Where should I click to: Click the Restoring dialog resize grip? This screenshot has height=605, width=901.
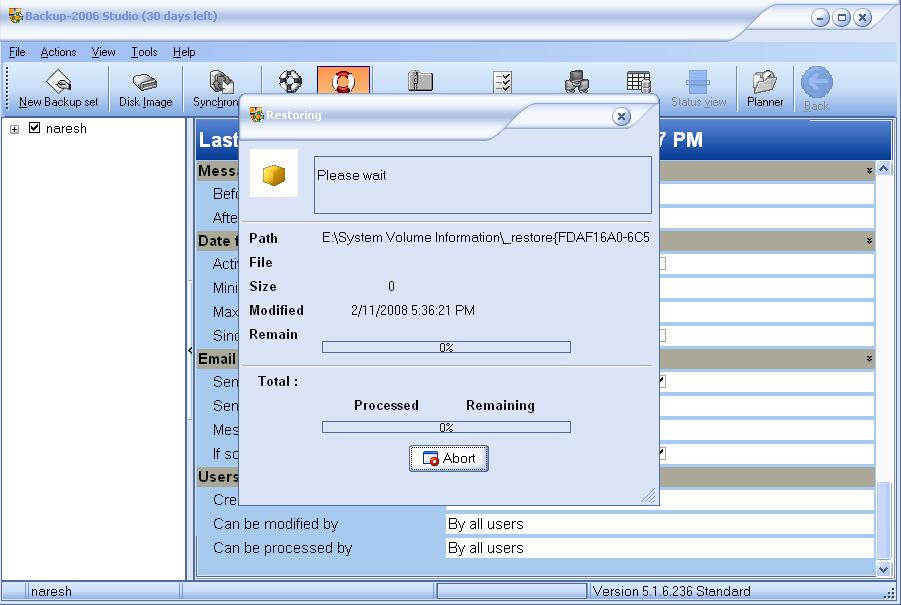649,496
